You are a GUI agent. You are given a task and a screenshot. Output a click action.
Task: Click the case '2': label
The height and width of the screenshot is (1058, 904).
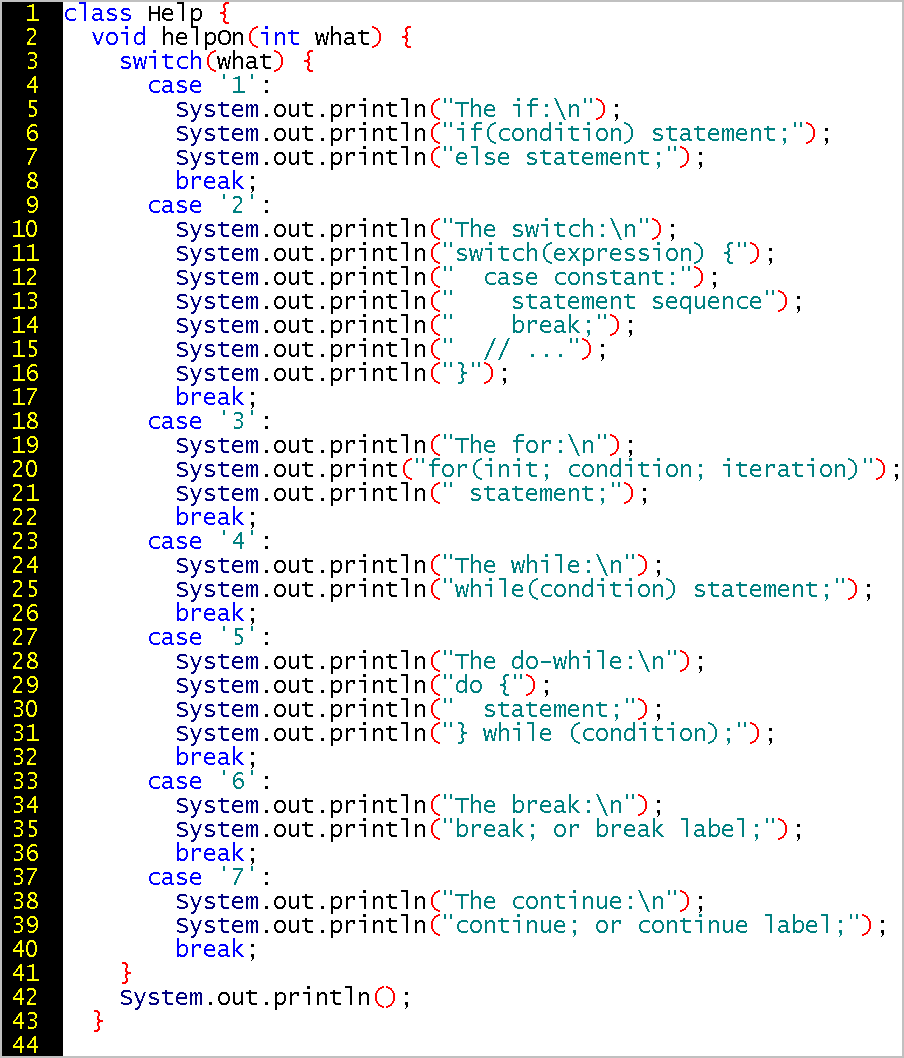tap(209, 205)
